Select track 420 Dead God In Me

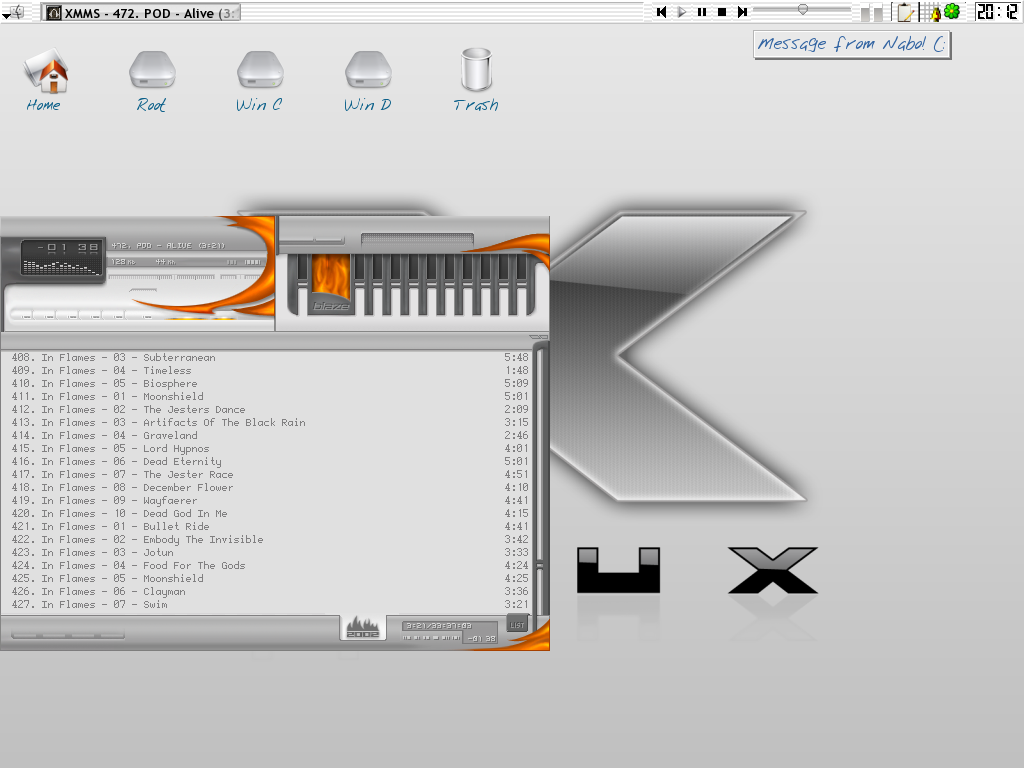pos(270,514)
